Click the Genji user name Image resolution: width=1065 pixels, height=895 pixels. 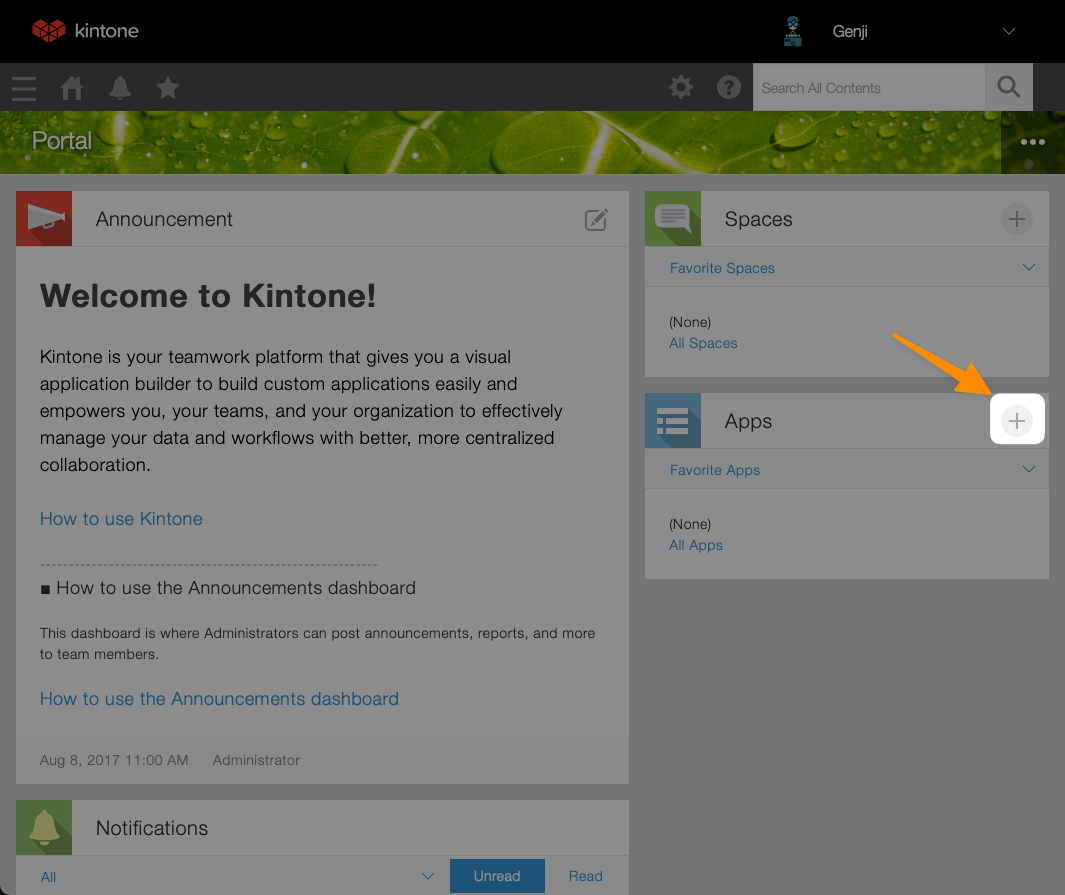coord(850,31)
